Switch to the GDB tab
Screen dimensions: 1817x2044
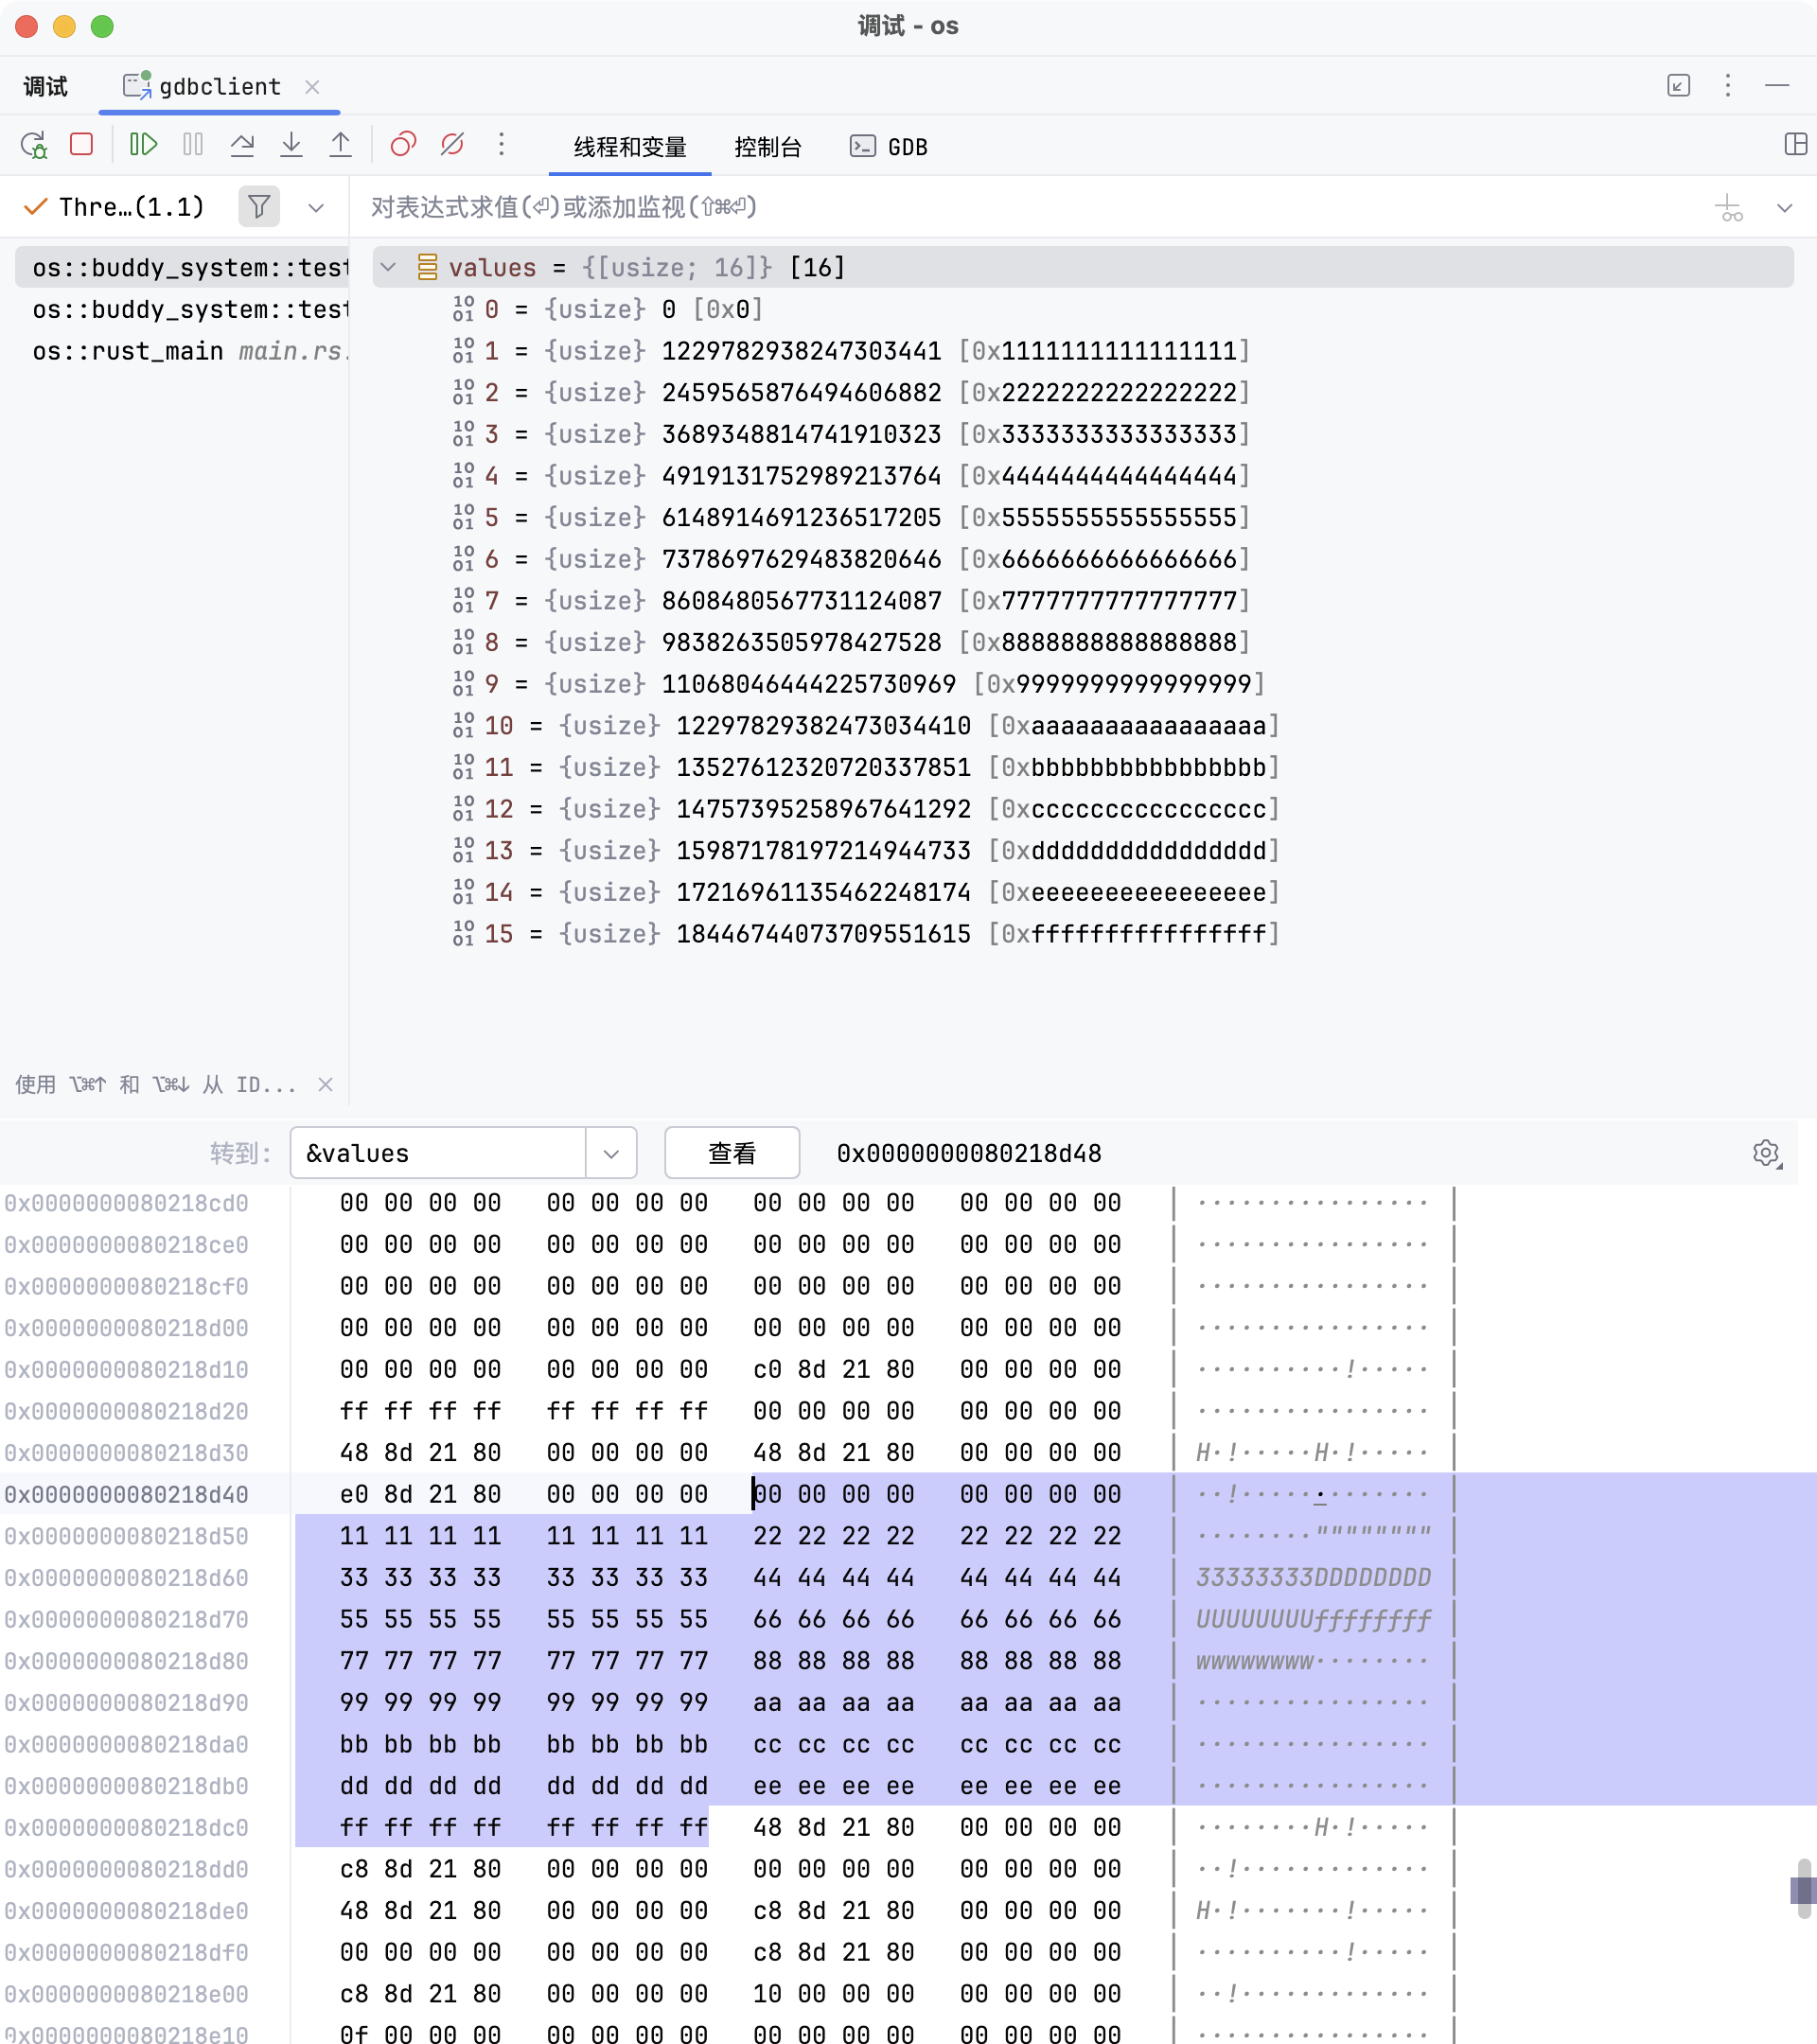pos(889,147)
